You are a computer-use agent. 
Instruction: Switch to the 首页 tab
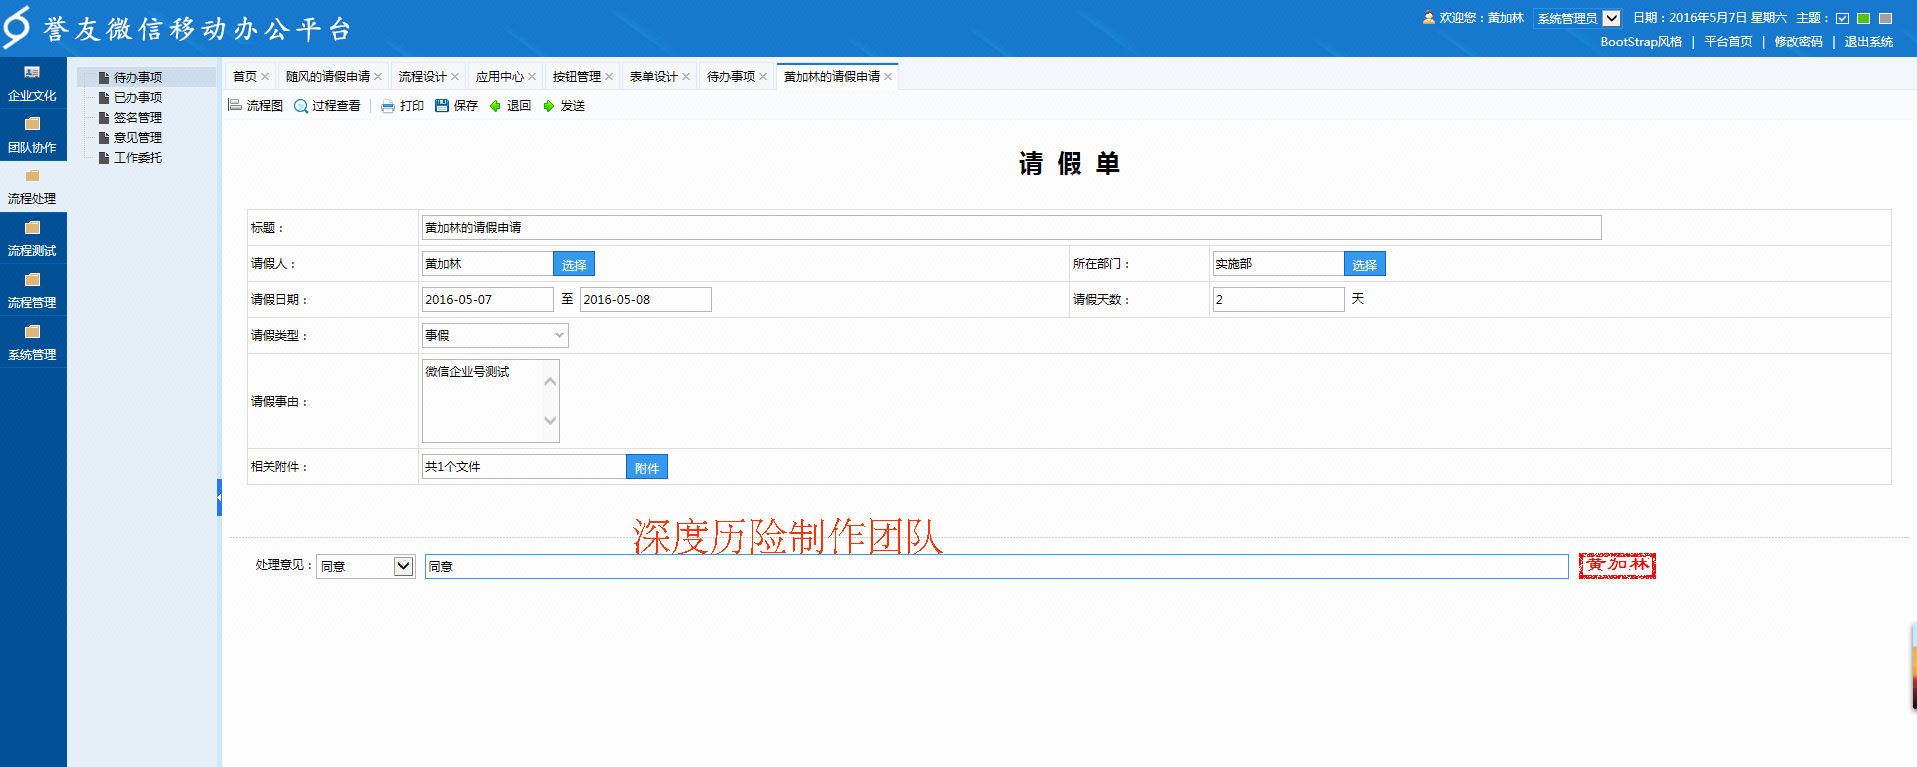tap(244, 77)
